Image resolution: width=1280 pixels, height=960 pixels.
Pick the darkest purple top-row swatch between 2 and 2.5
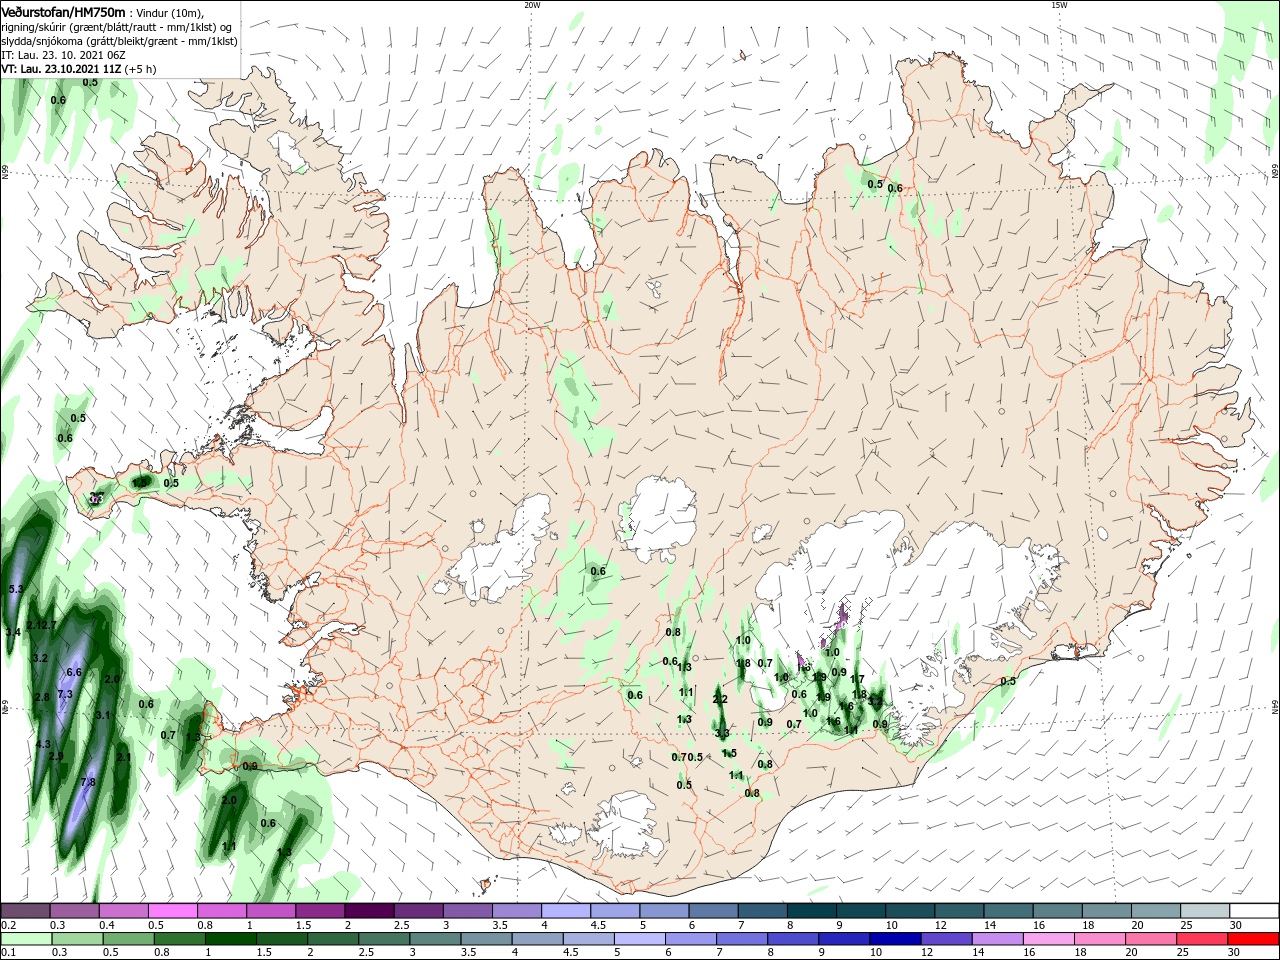[x=369, y=910]
